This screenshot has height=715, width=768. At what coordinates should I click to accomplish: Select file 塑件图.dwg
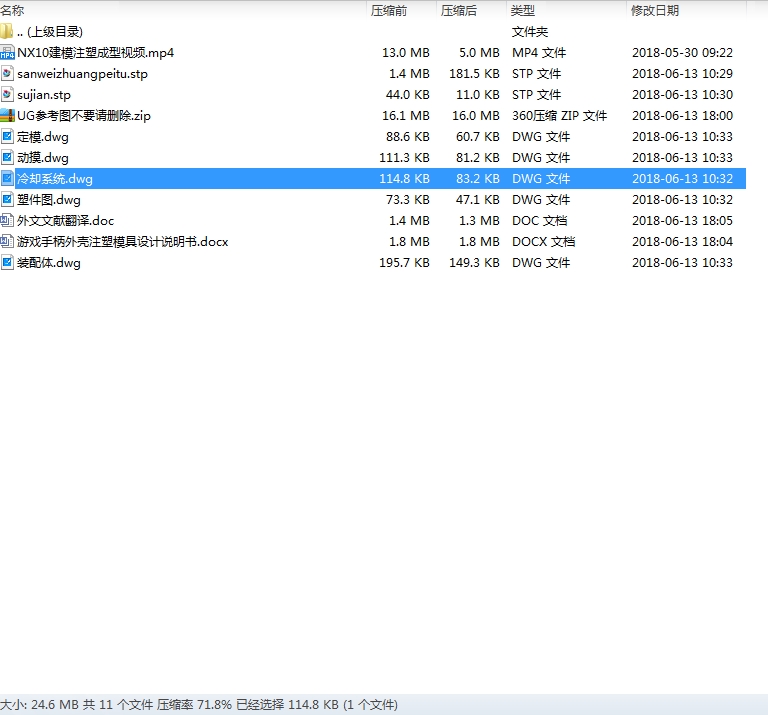click(x=49, y=200)
